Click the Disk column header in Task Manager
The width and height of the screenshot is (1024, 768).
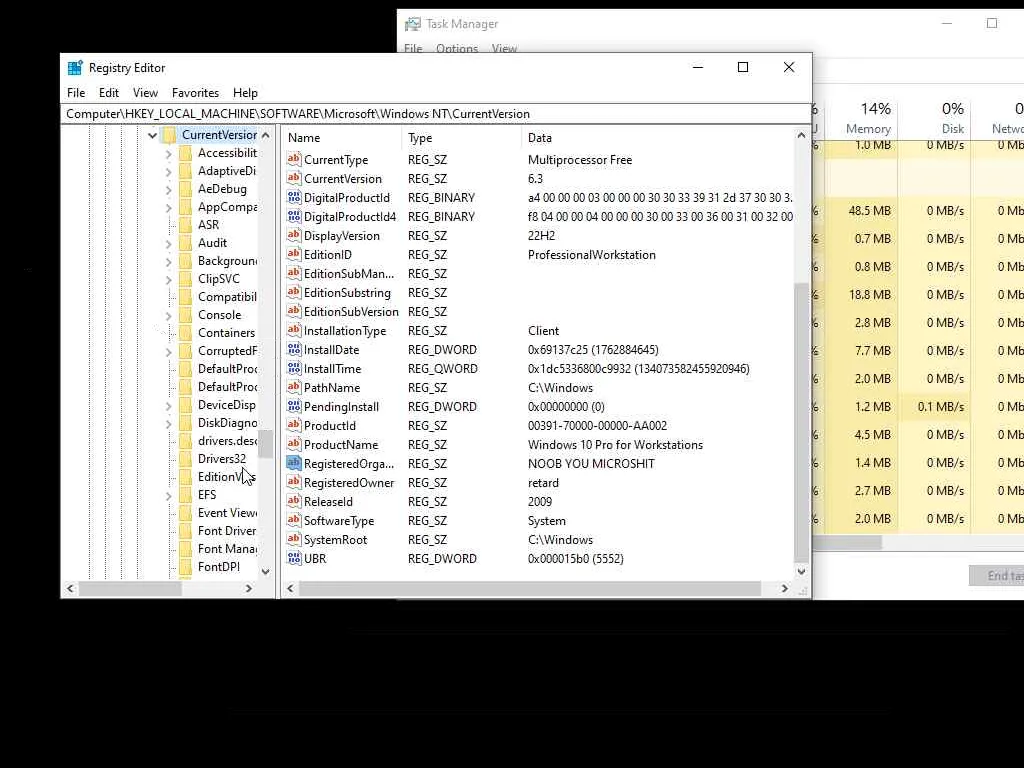(935, 118)
